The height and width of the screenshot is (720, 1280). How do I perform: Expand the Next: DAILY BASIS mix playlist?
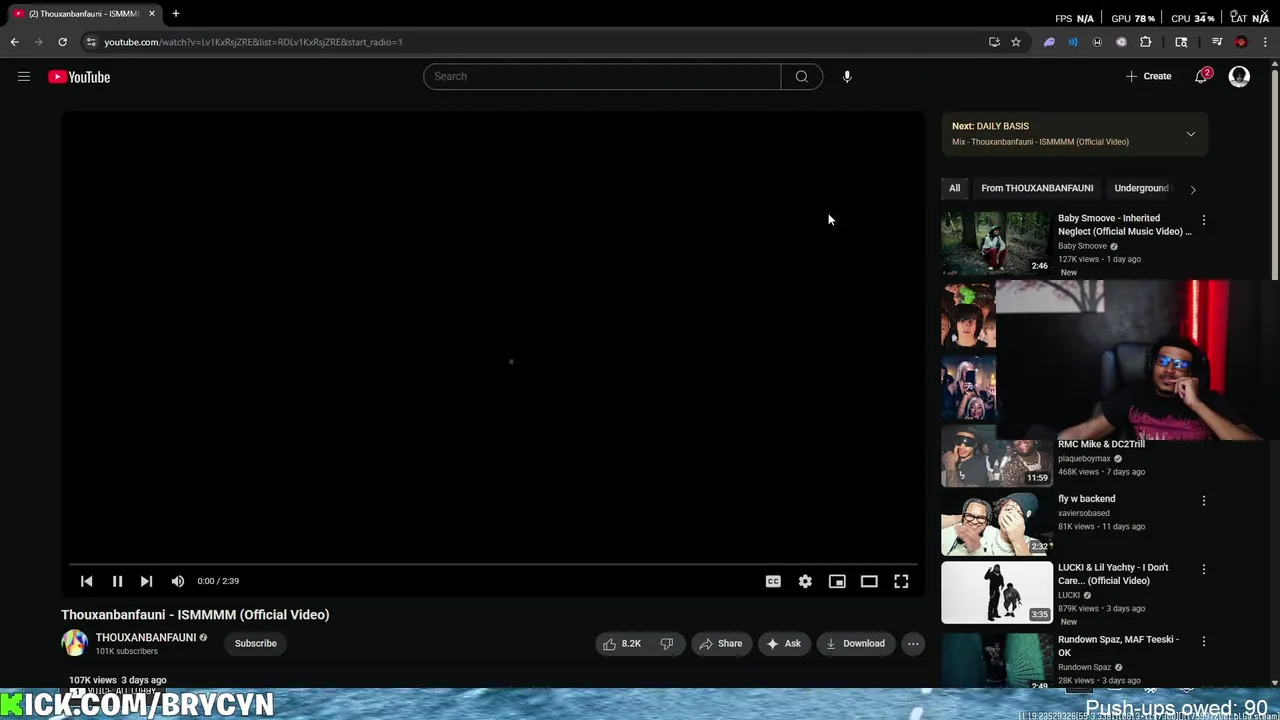coord(1190,134)
